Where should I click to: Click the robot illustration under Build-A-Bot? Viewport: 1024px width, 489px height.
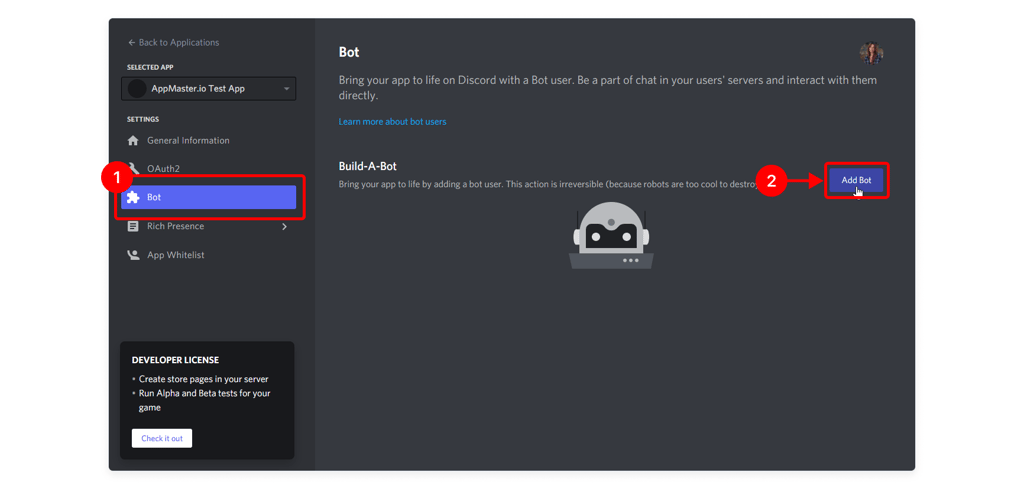click(x=611, y=236)
